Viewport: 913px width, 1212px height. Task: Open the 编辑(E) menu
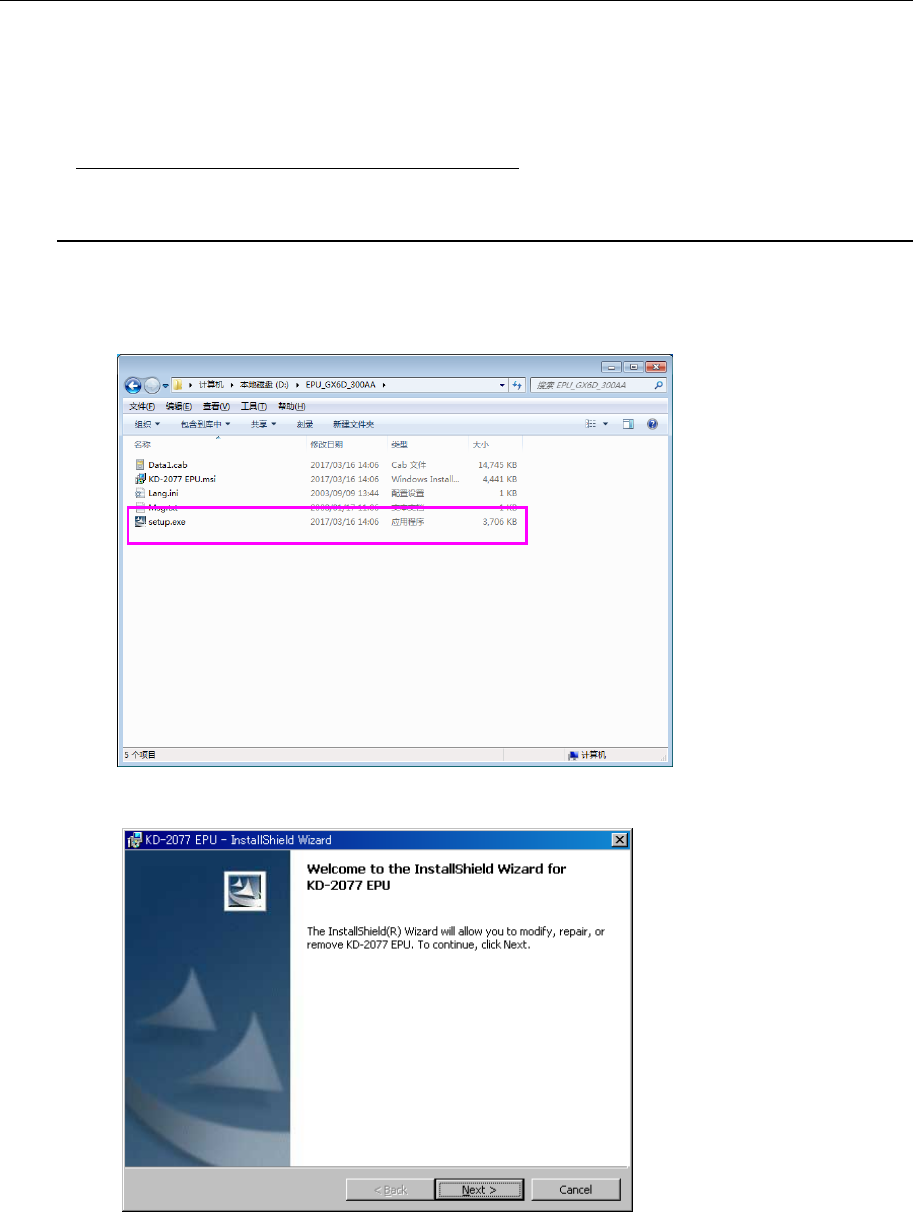pos(180,407)
